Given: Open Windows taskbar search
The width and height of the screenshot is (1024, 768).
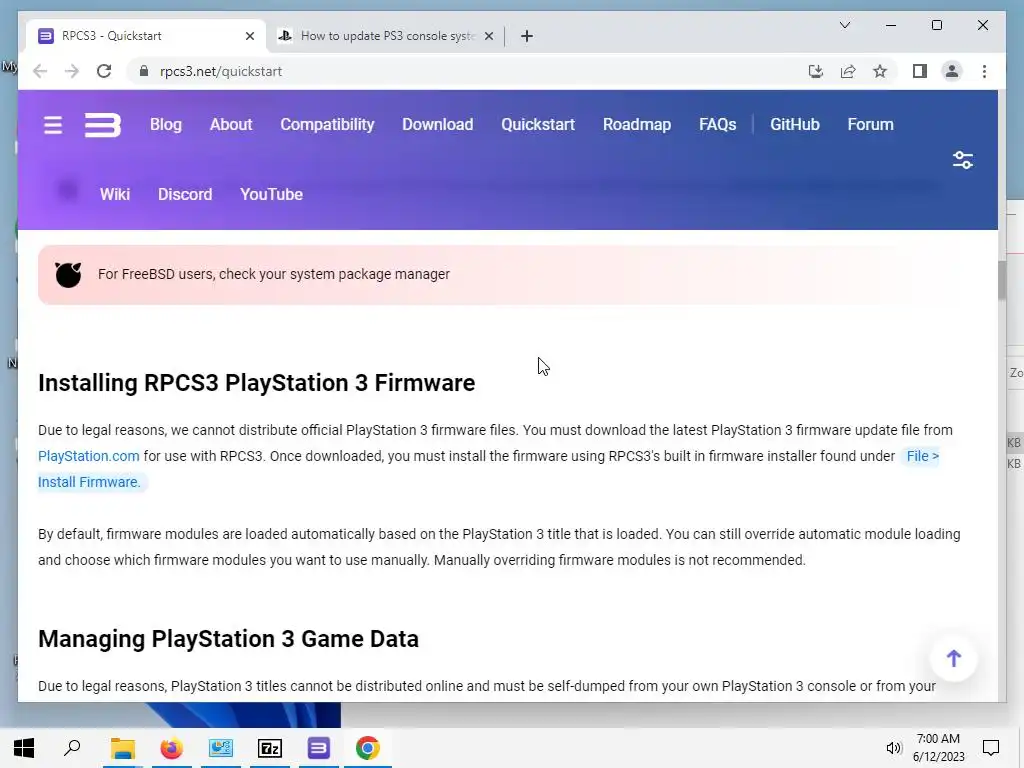Looking at the screenshot, I should [x=72, y=748].
